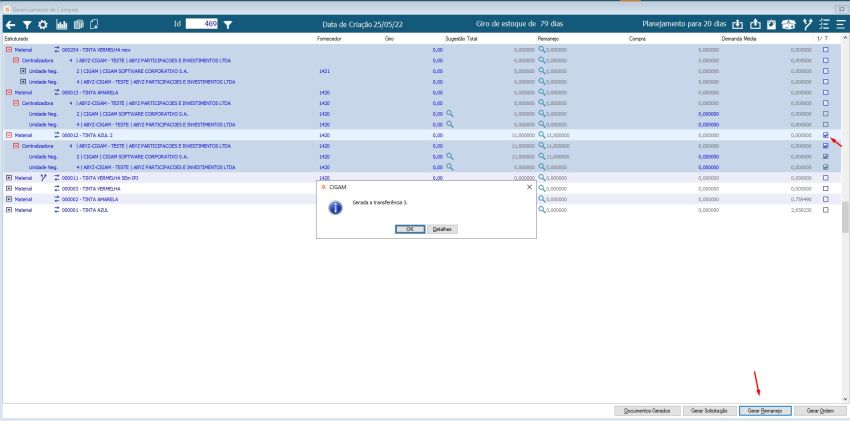The image size is (850, 421).
Task: Click the Fornecedor column header
Action: [x=329, y=39]
